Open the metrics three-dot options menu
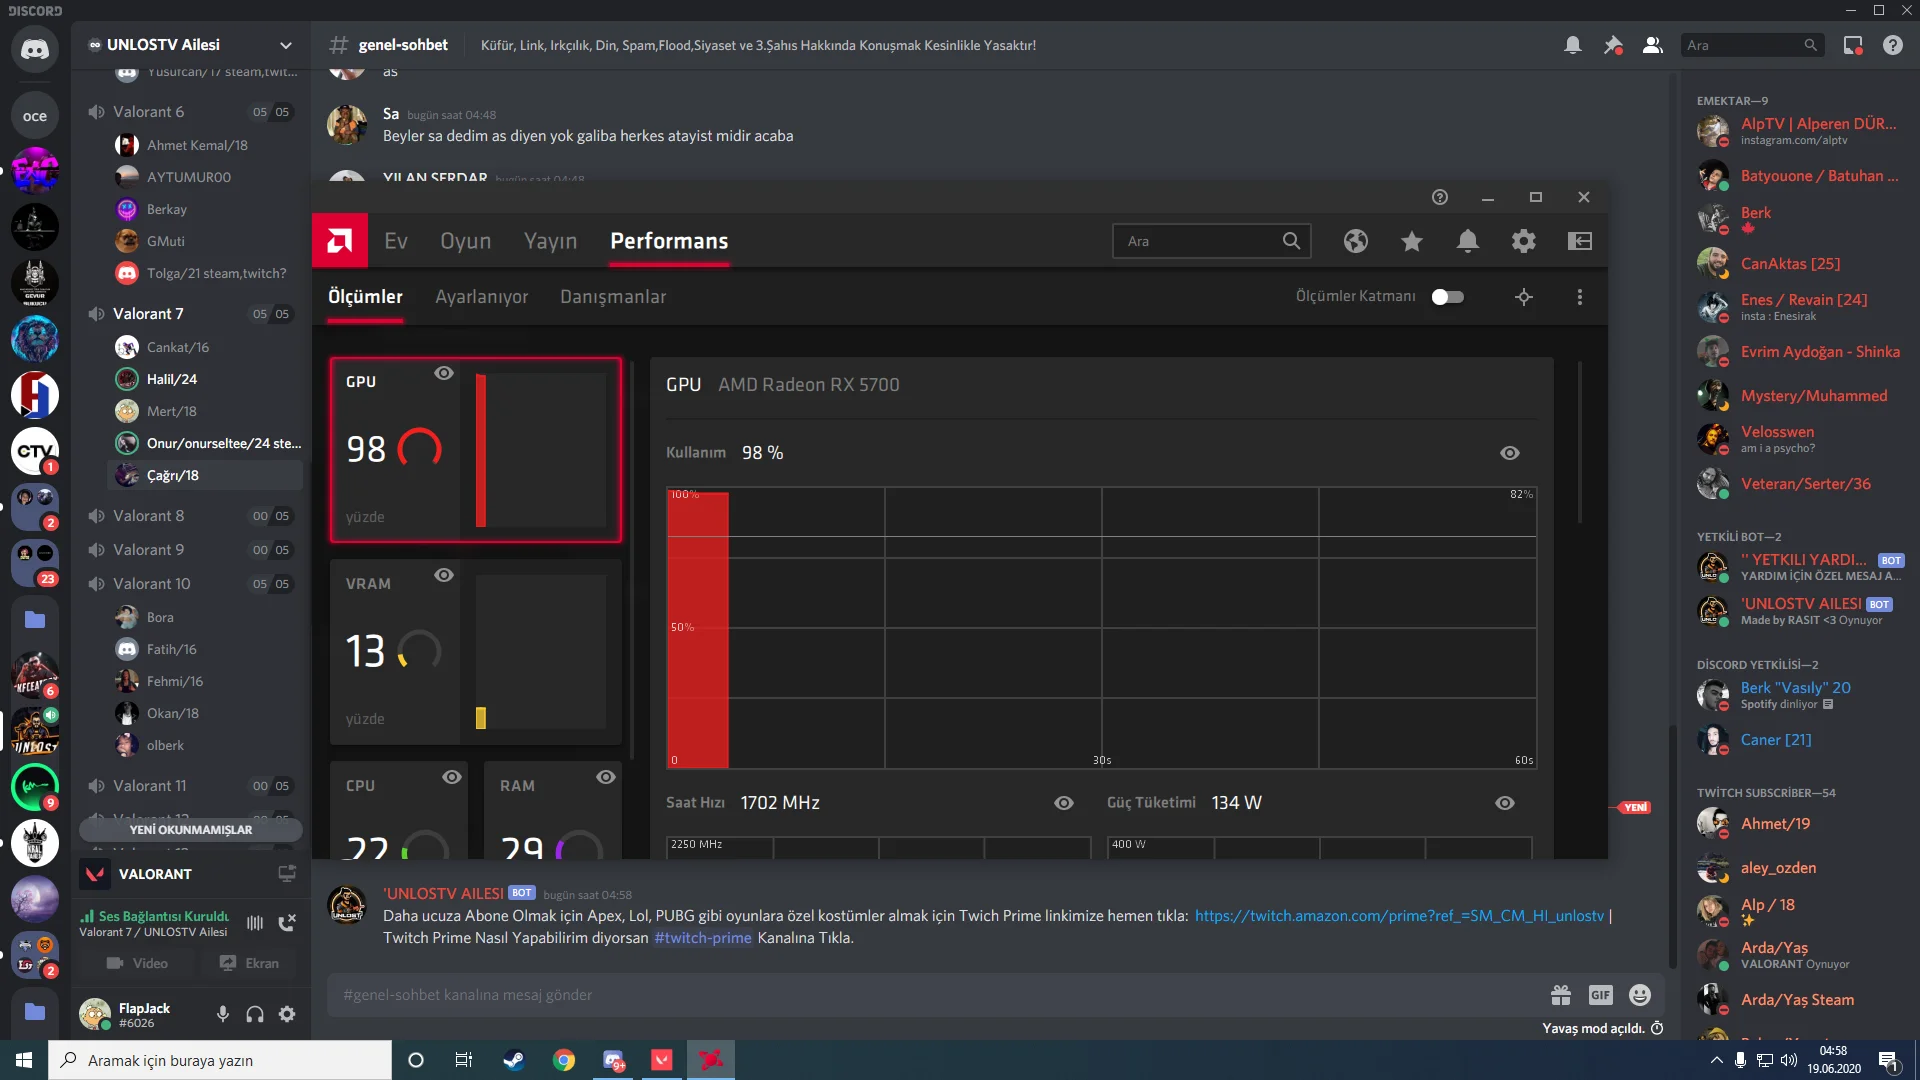 click(x=1580, y=297)
